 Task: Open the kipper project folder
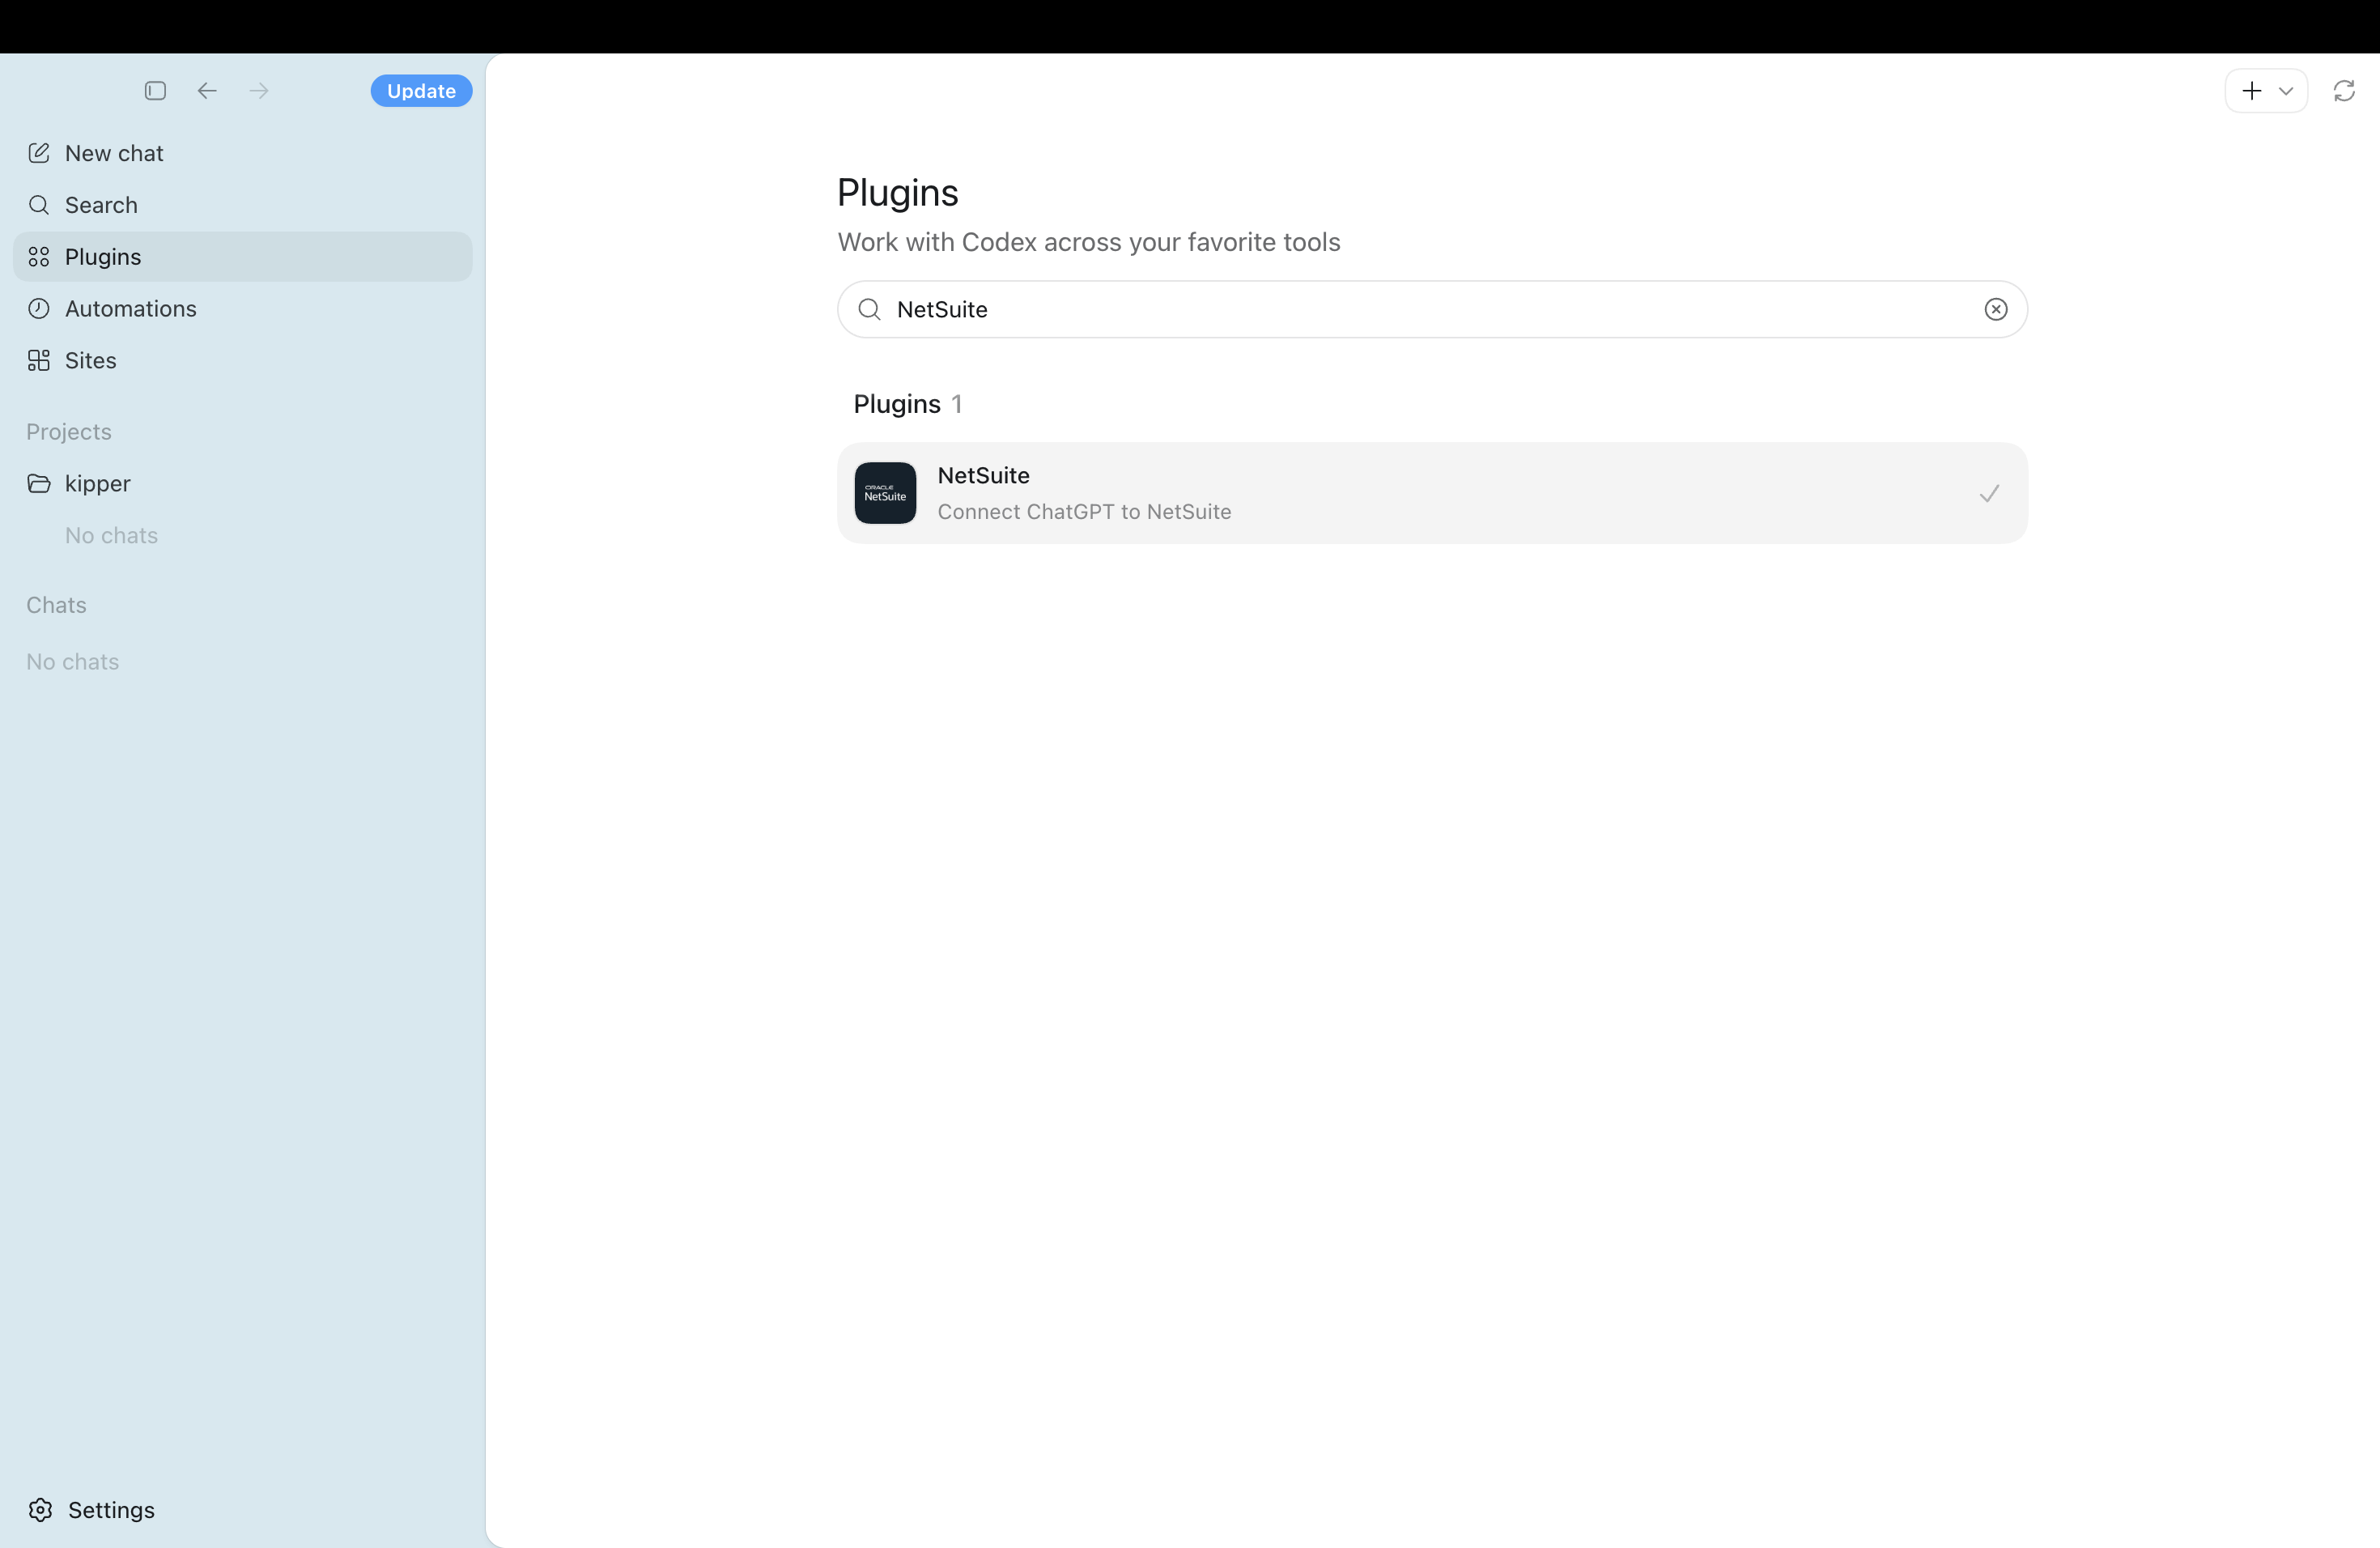(x=242, y=484)
